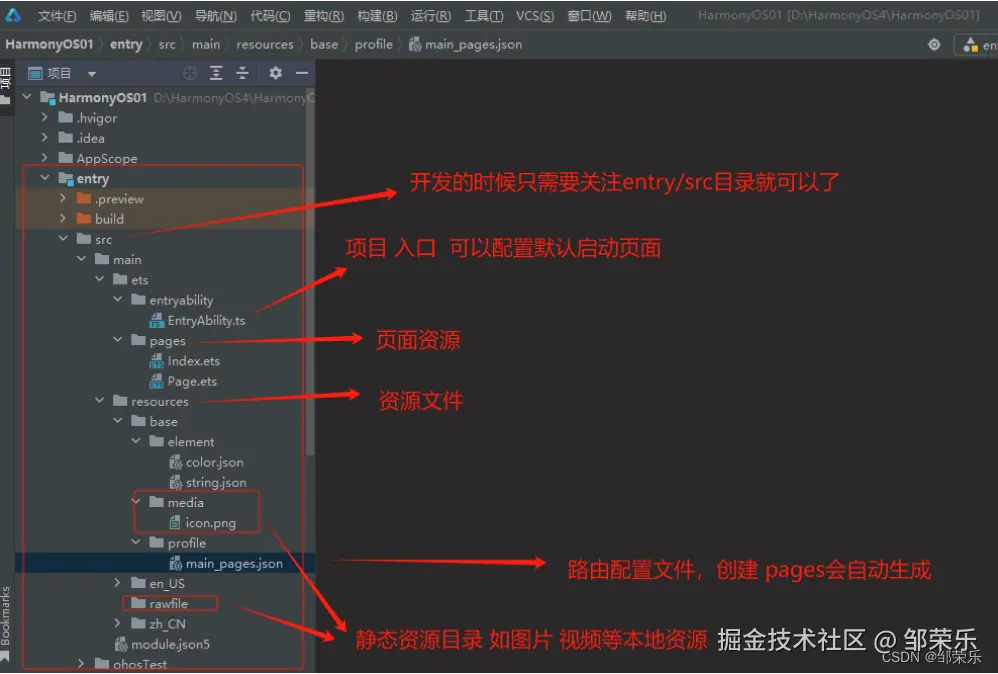Viewport: 998px width, 674px height.
Task: Click HarmonyOS01 breadcrumb
Action: pyautogui.click(x=49, y=45)
